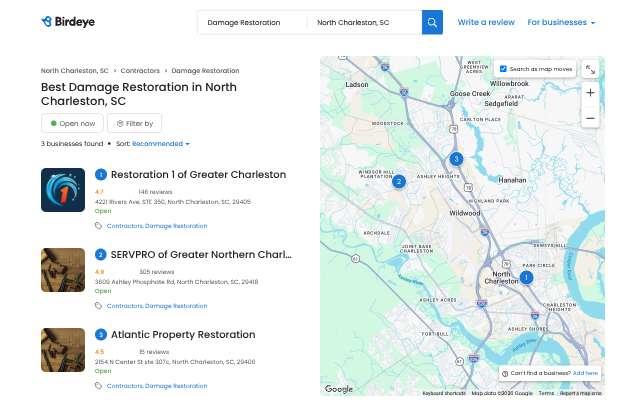Click the address 2154 N Center St

pyautogui.click(x=175, y=362)
